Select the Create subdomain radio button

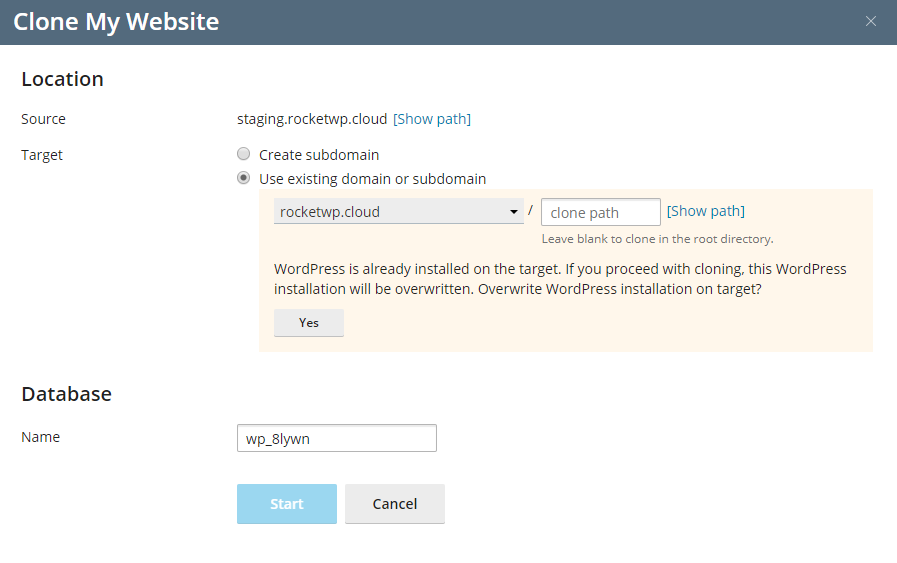[x=243, y=155]
